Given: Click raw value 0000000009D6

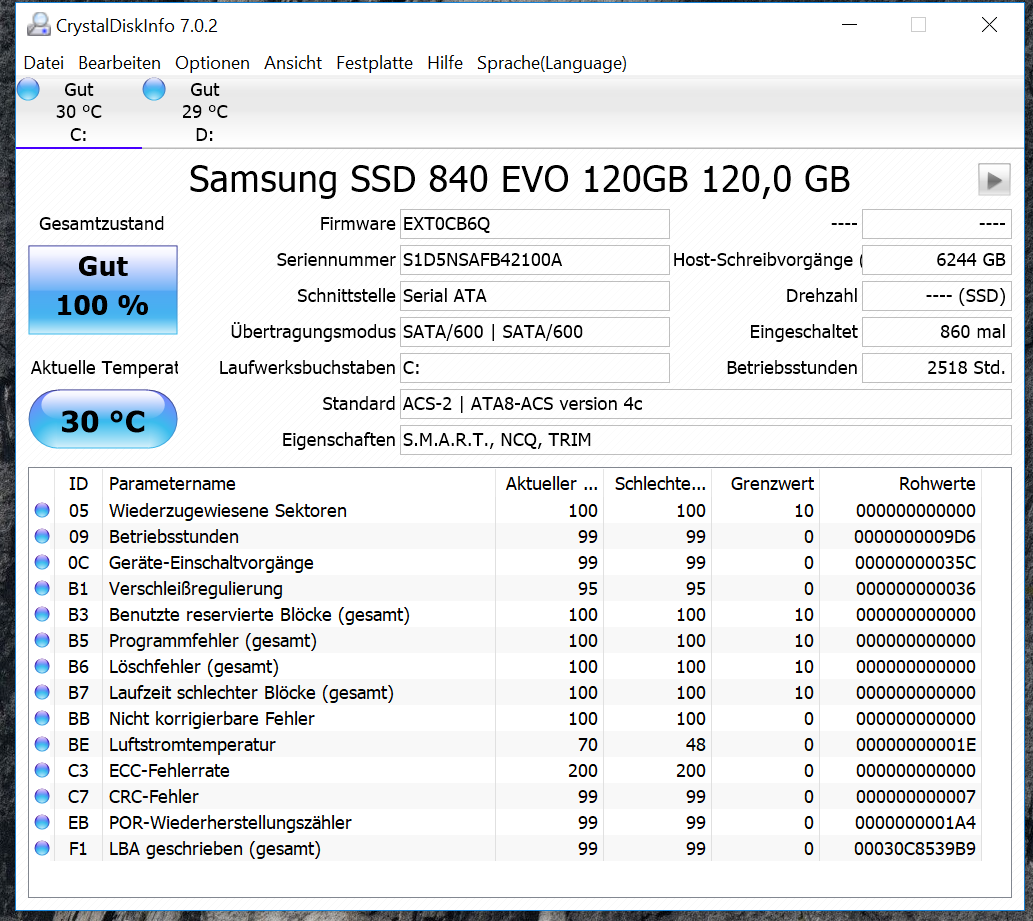Looking at the screenshot, I should point(914,537).
